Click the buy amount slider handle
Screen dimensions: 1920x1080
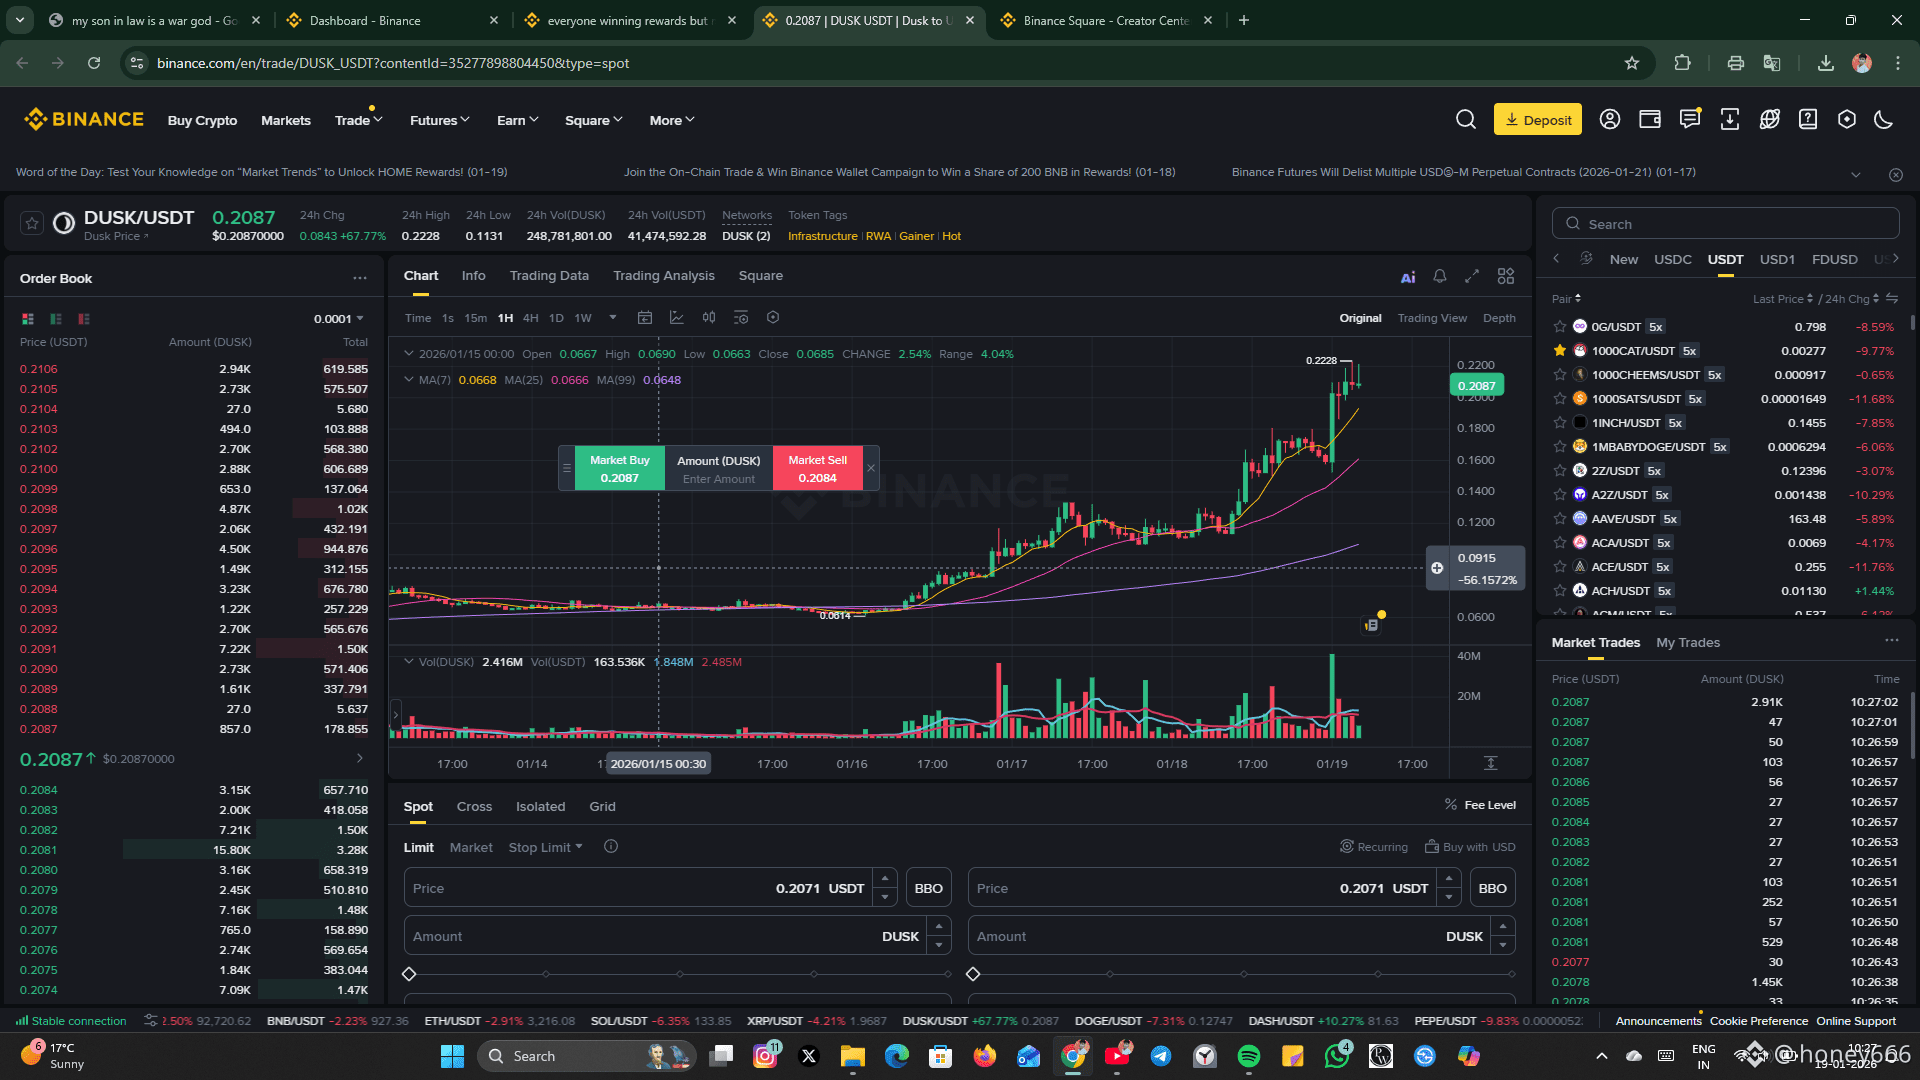pos(409,974)
